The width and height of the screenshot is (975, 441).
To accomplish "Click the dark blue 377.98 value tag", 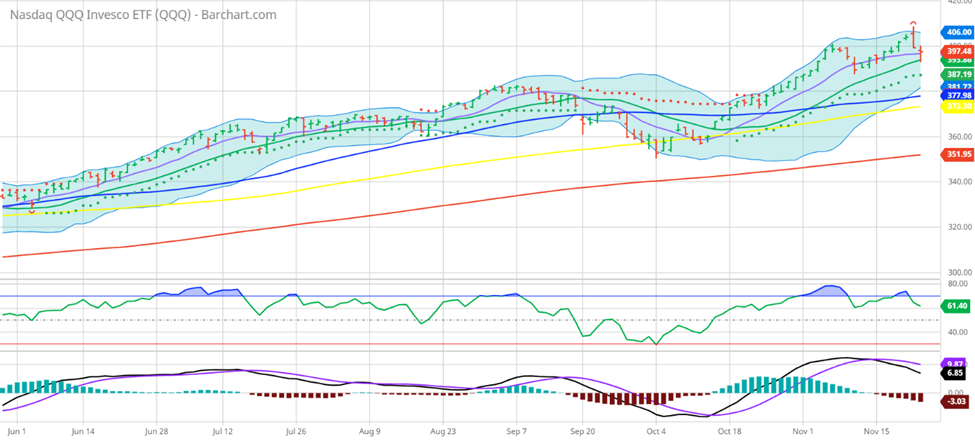I will [958, 96].
